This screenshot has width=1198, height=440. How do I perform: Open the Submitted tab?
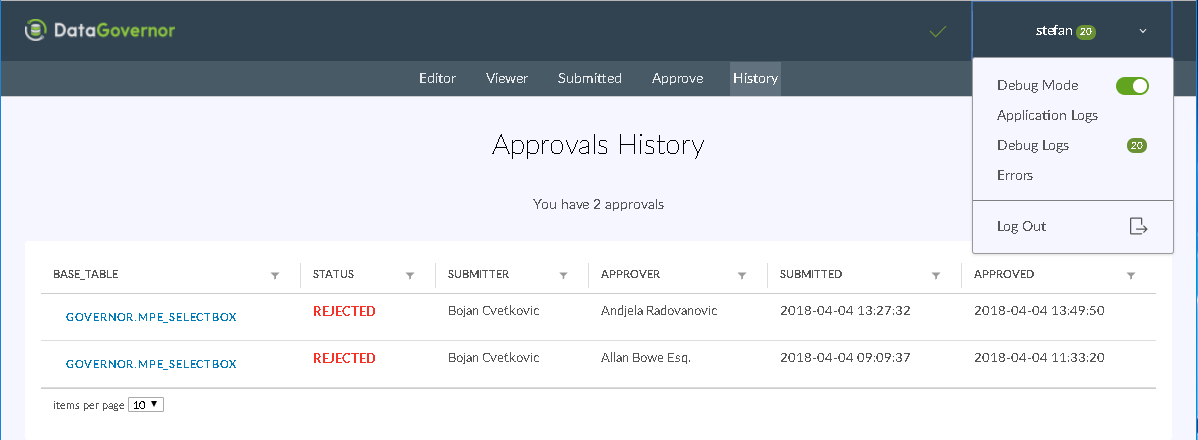(589, 78)
